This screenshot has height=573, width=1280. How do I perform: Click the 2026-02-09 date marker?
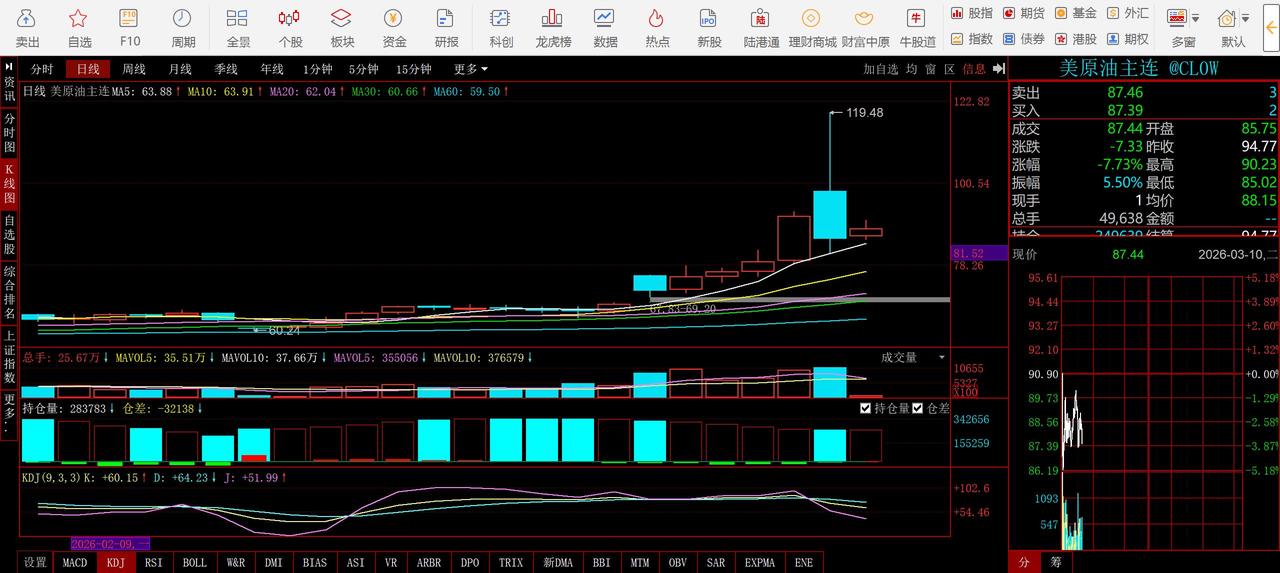(110, 543)
